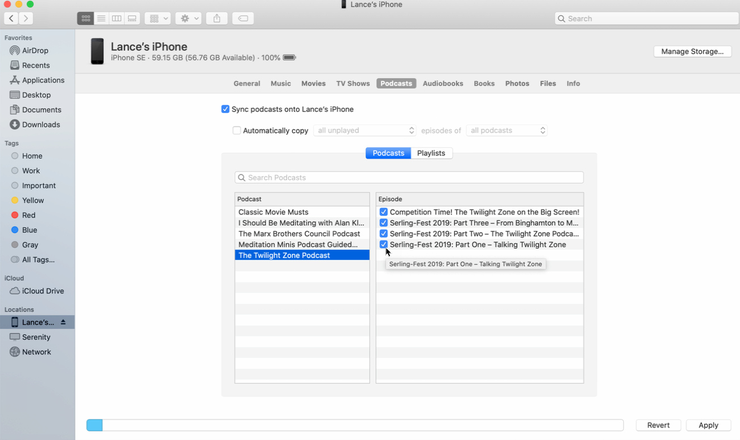Switch Finder to list view
Viewport: 740px width, 440px height.
pos(101,18)
